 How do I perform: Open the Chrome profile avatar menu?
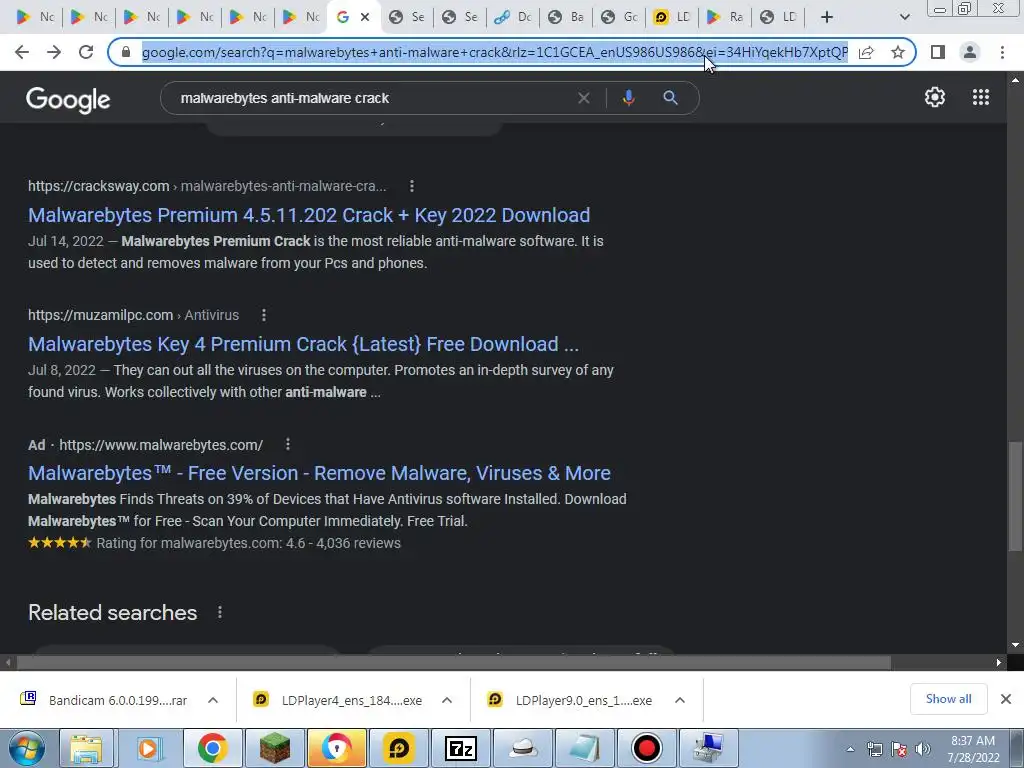pyautogui.click(x=970, y=52)
